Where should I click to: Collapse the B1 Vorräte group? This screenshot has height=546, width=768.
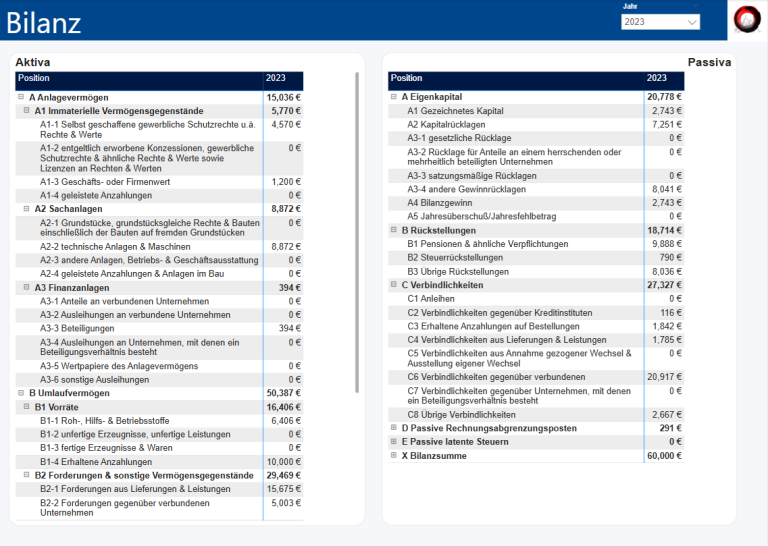27,408
